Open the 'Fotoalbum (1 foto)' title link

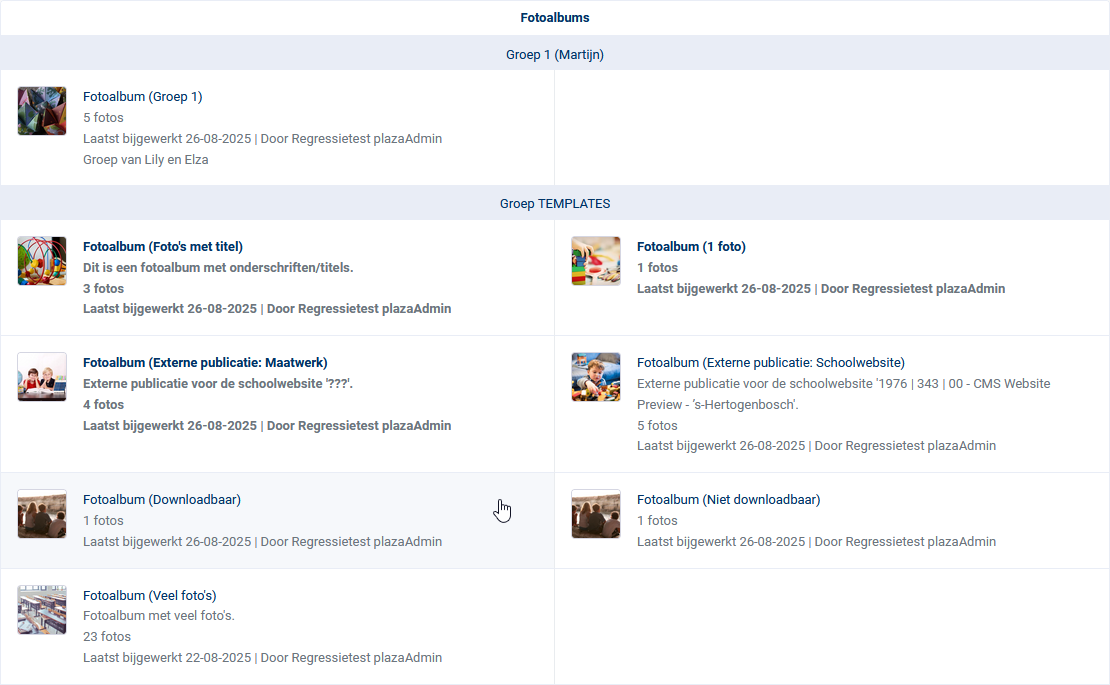point(691,247)
